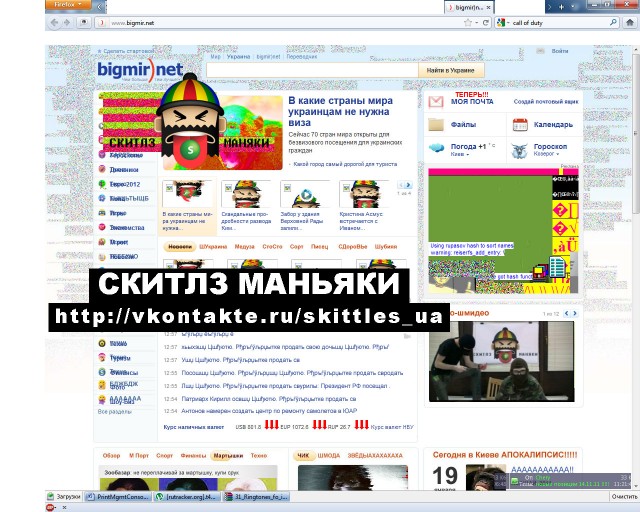Viewport: 640px width, 512px height.
Task: Expand the Погода city dropdown Киев
Action: (461, 155)
